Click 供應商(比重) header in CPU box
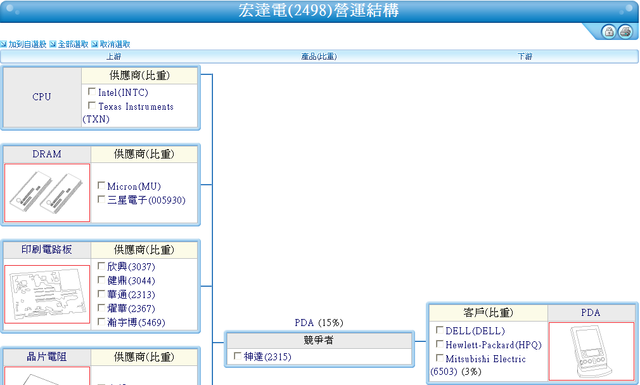Screen dimensions: 640x385 (139, 75)
